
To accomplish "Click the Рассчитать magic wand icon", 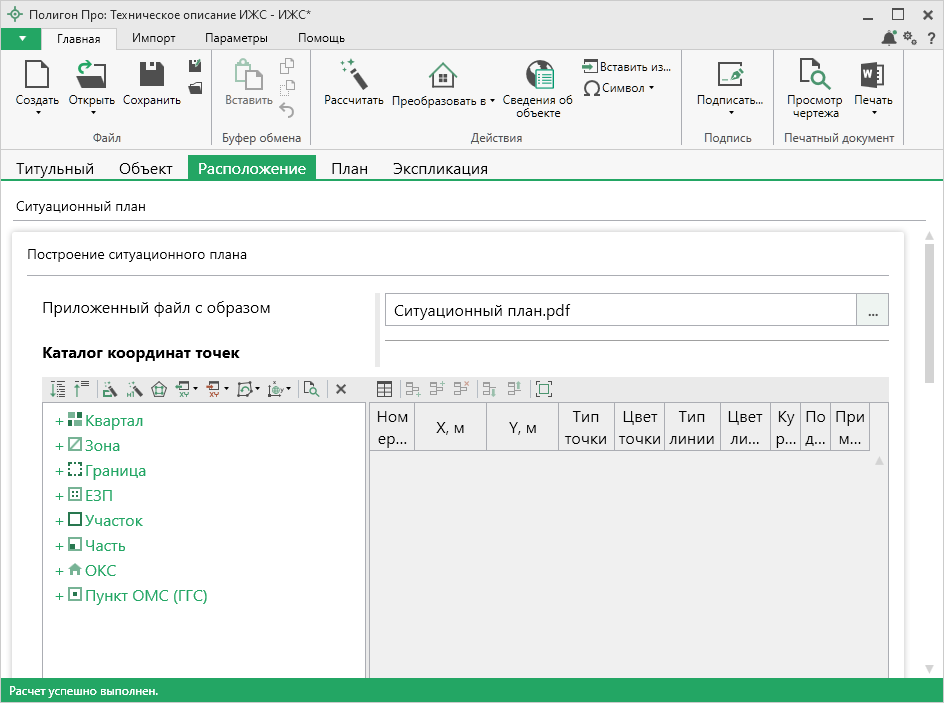I will pyautogui.click(x=353, y=75).
